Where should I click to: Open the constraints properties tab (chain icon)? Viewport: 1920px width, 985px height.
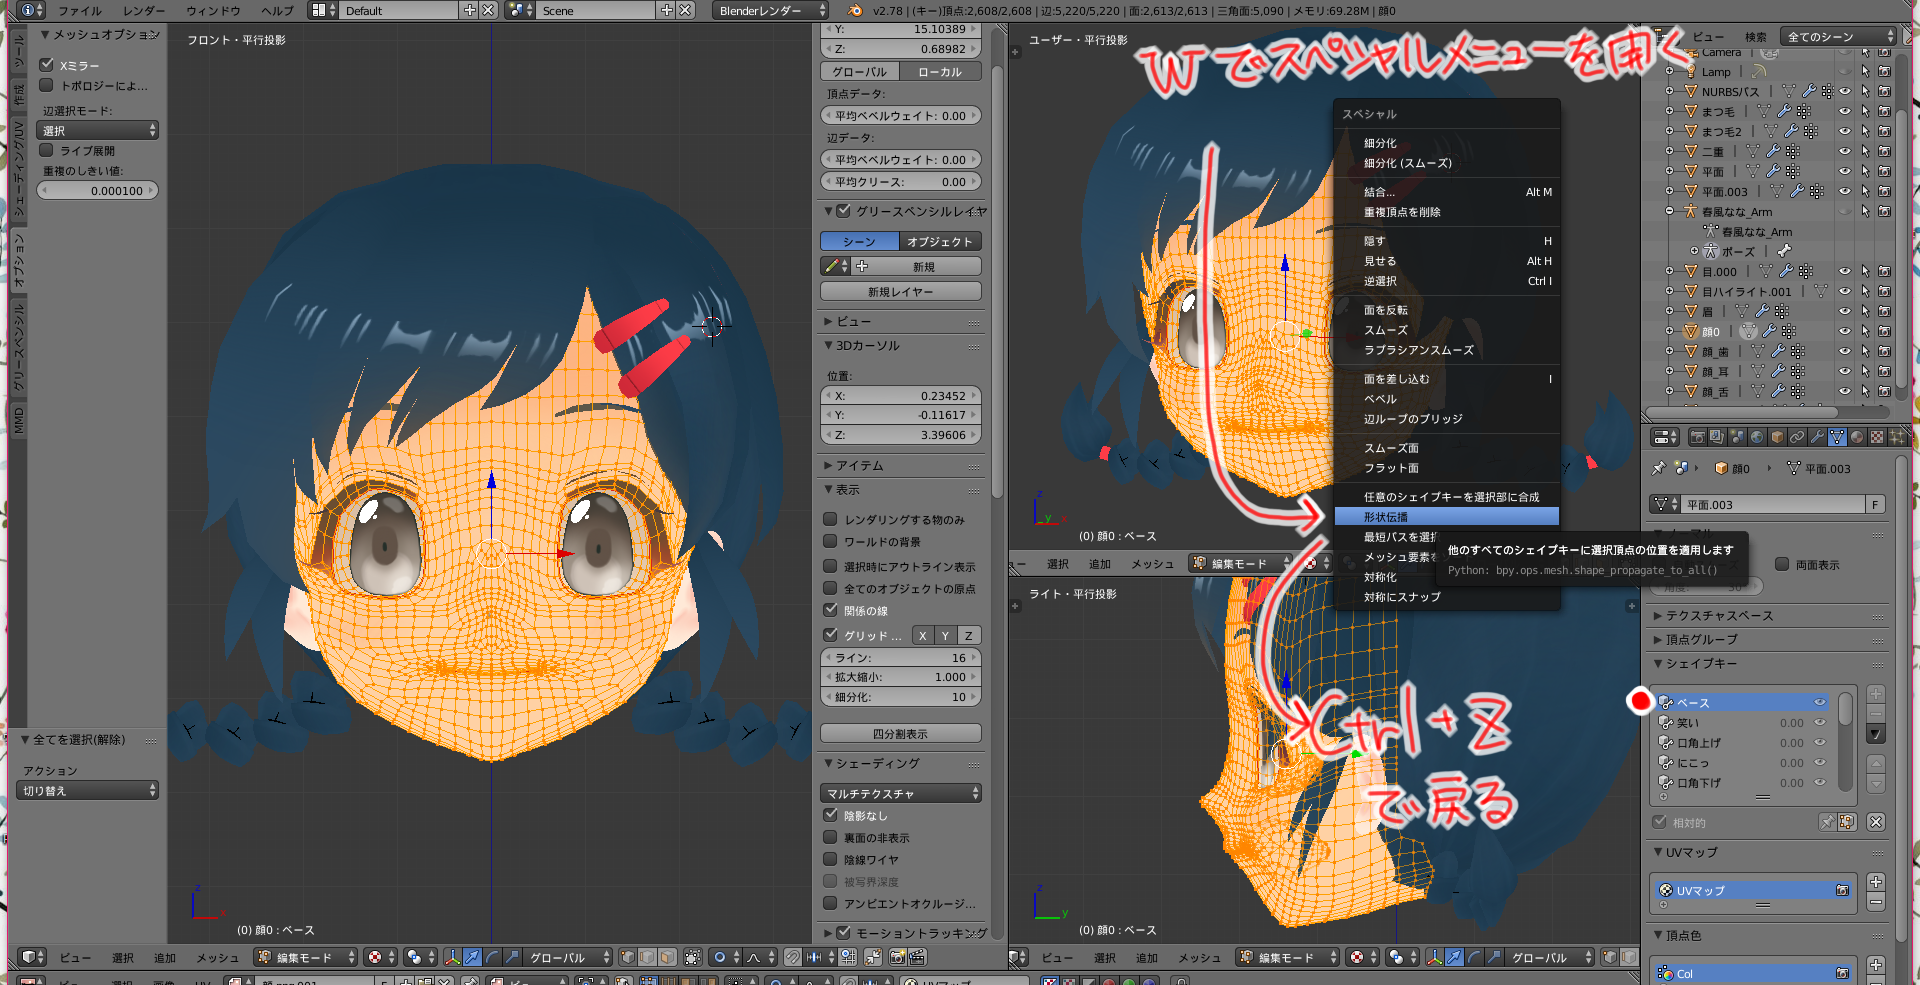point(1797,437)
